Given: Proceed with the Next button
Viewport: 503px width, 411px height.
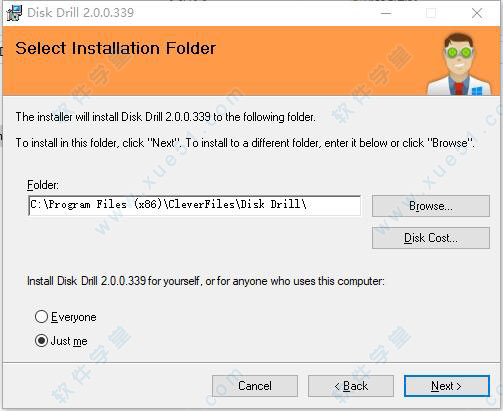Looking at the screenshot, I should pos(447,386).
